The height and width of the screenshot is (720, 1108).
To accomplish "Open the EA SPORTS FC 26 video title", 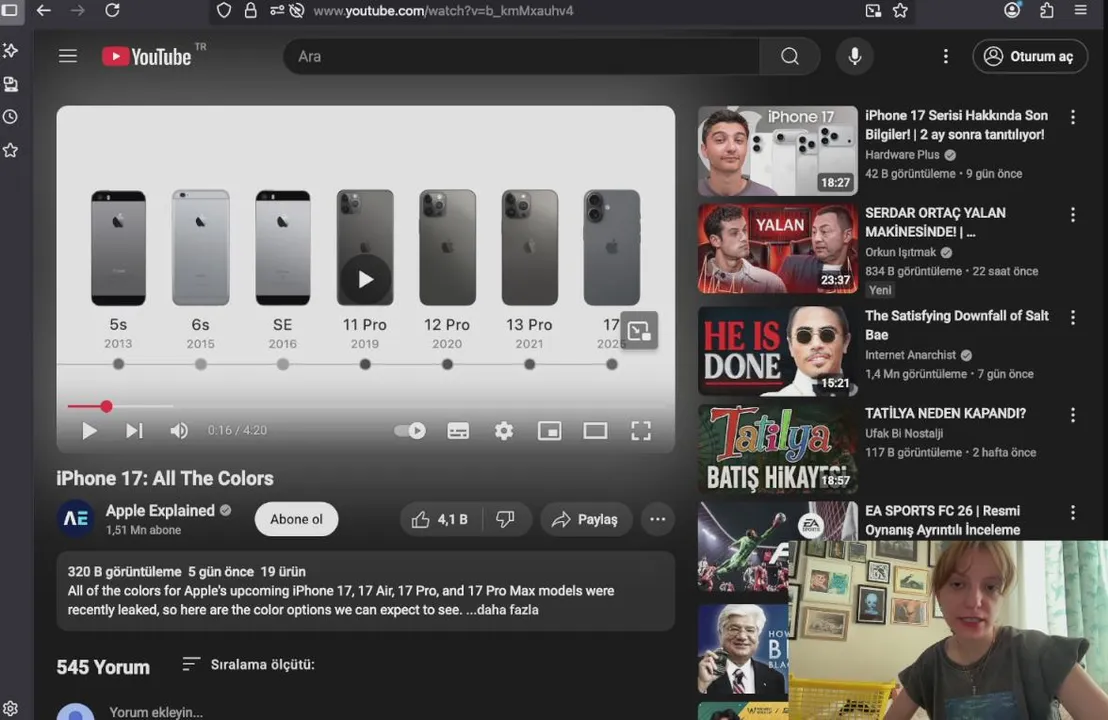I will tap(943, 520).
